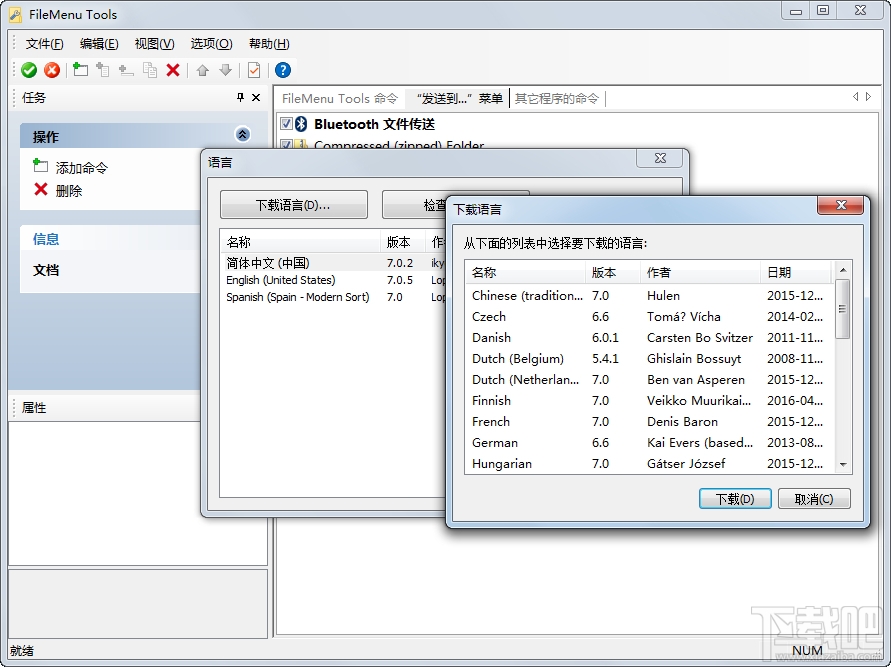The width and height of the screenshot is (891, 667).
Task: Select the French language row
Action: pyautogui.click(x=649, y=422)
